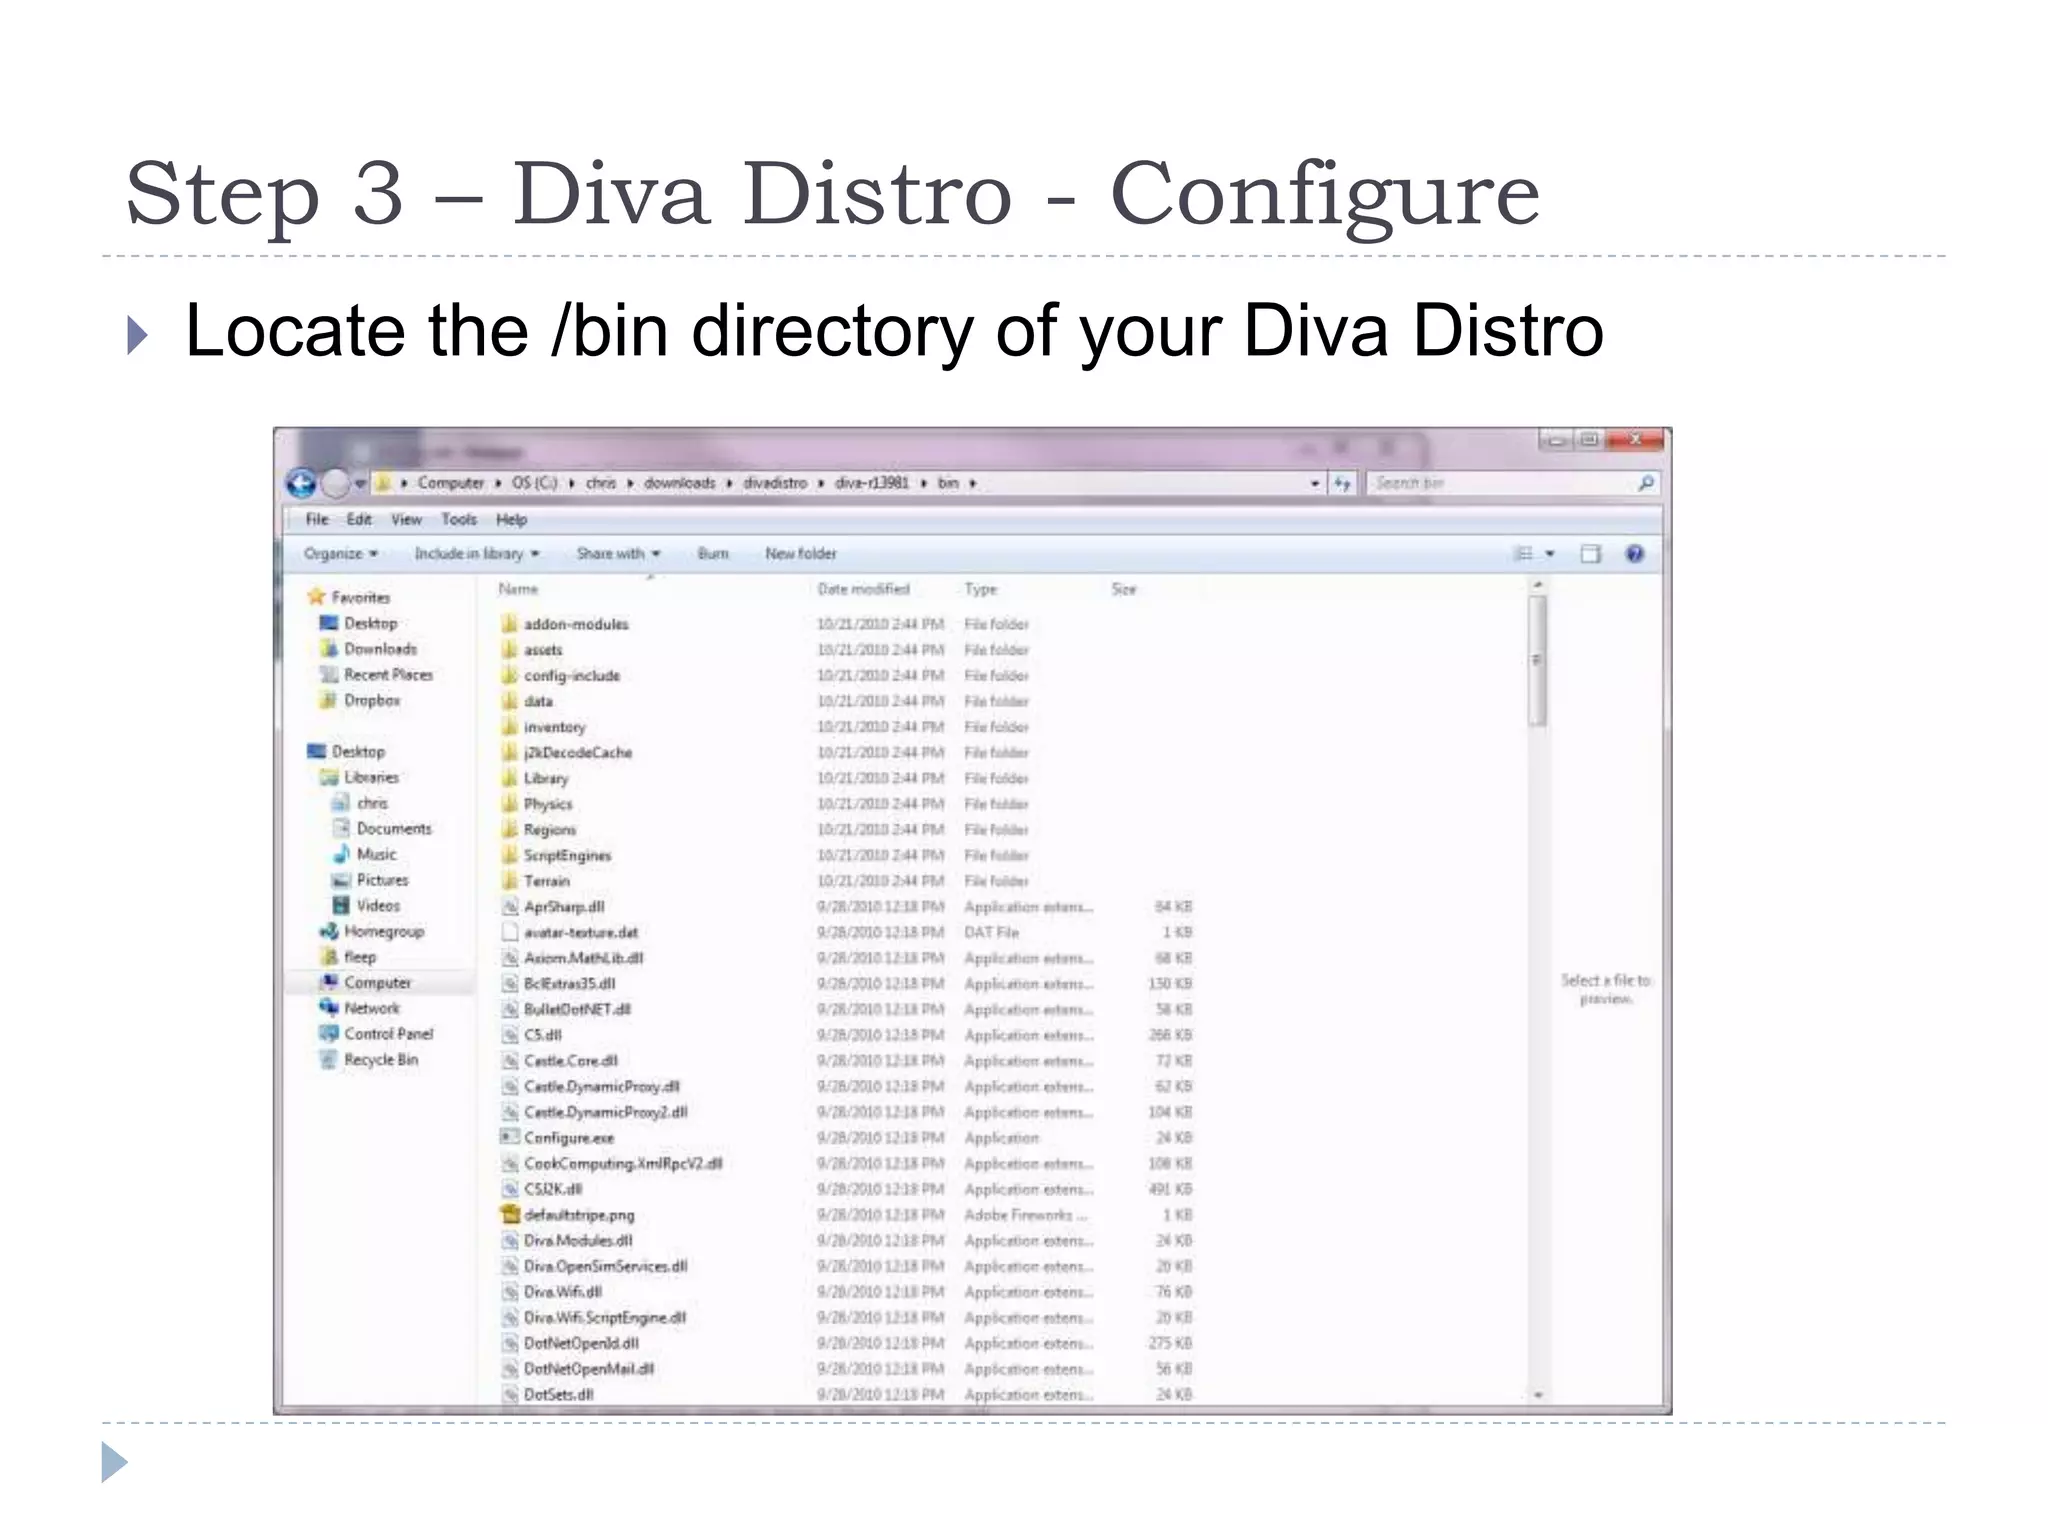Click the divadistro breadcrumb segment
The image size is (2048, 1536).
pos(775,483)
